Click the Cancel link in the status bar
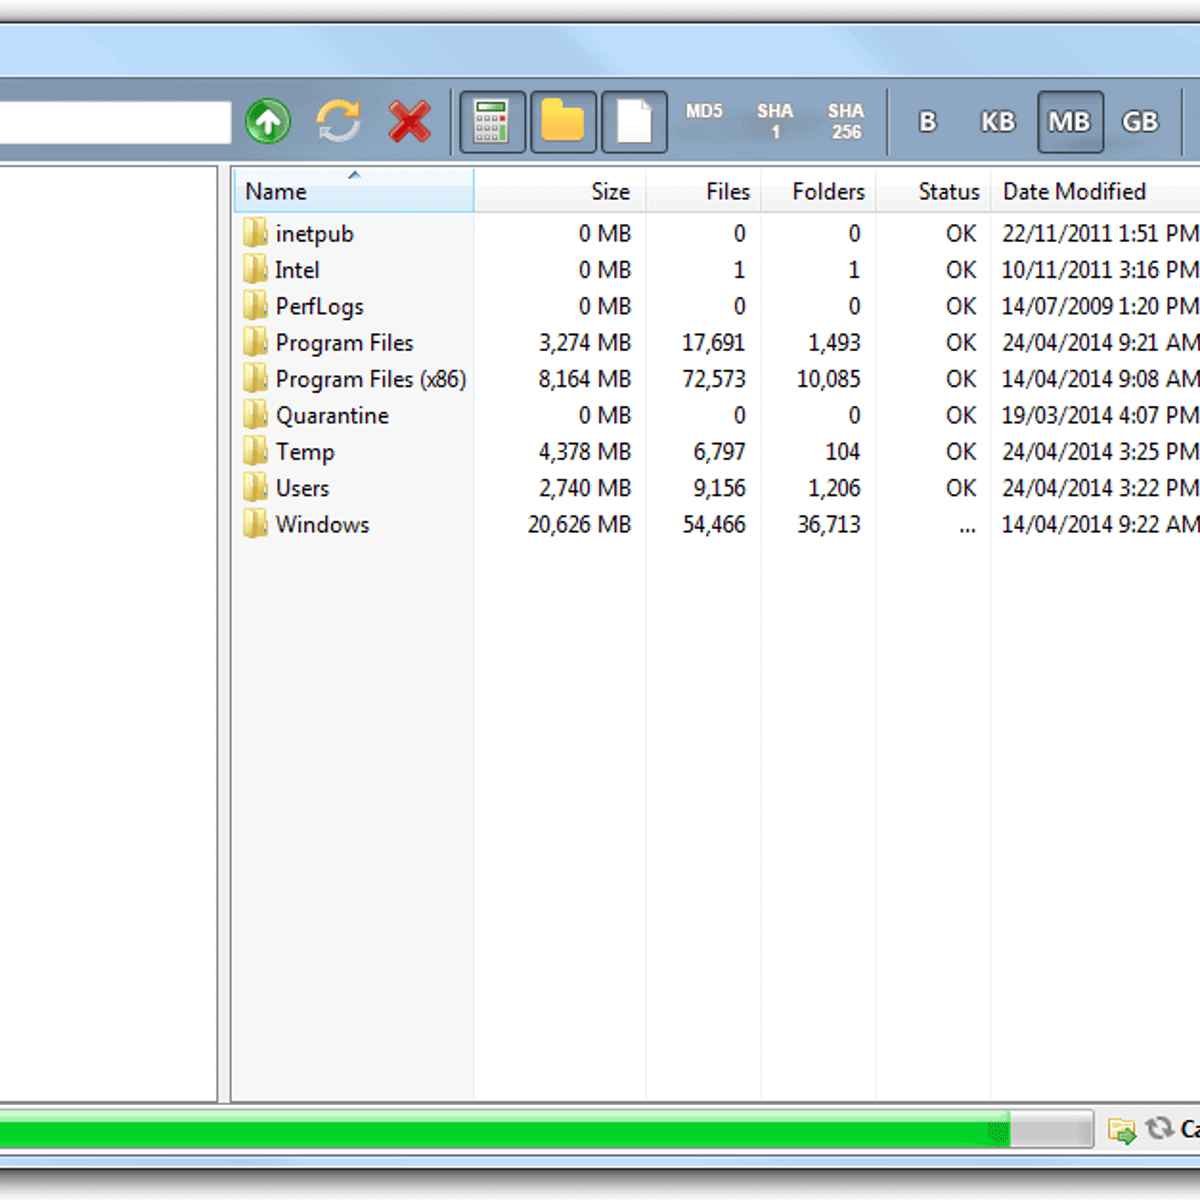 (1189, 1130)
